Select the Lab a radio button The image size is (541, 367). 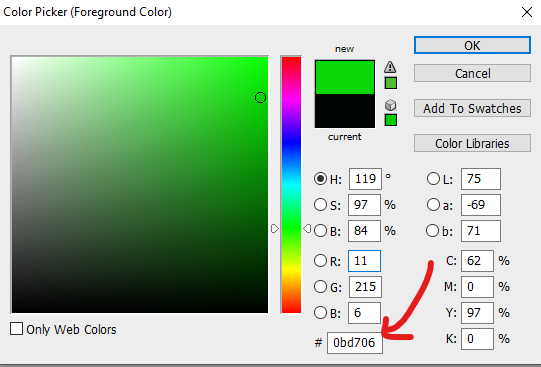pyautogui.click(x=433, y=205)
